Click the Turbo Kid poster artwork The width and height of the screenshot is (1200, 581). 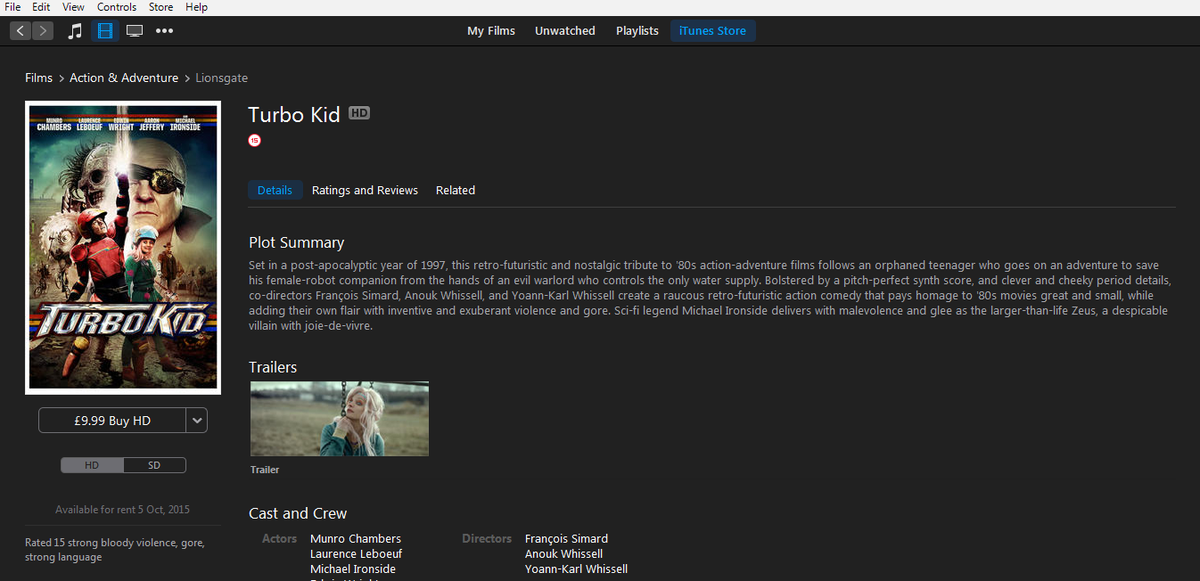(x=123, y=246)
